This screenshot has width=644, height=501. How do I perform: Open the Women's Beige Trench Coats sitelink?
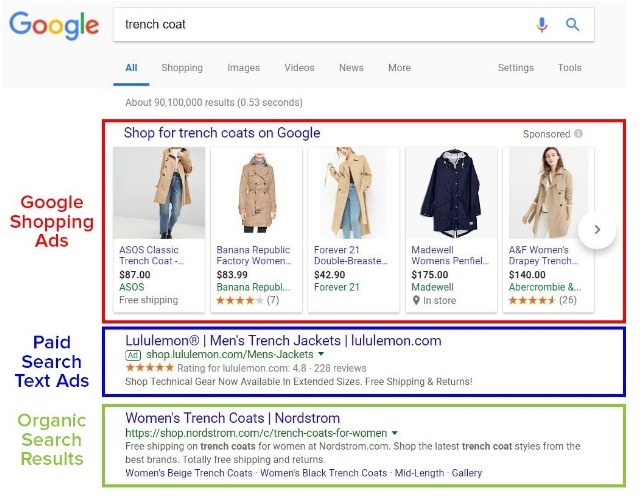point(189,473)
